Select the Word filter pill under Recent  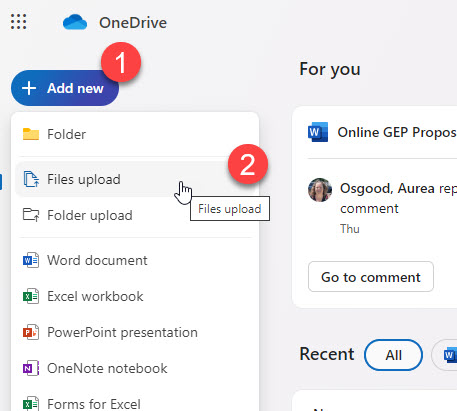coord(445,355)
